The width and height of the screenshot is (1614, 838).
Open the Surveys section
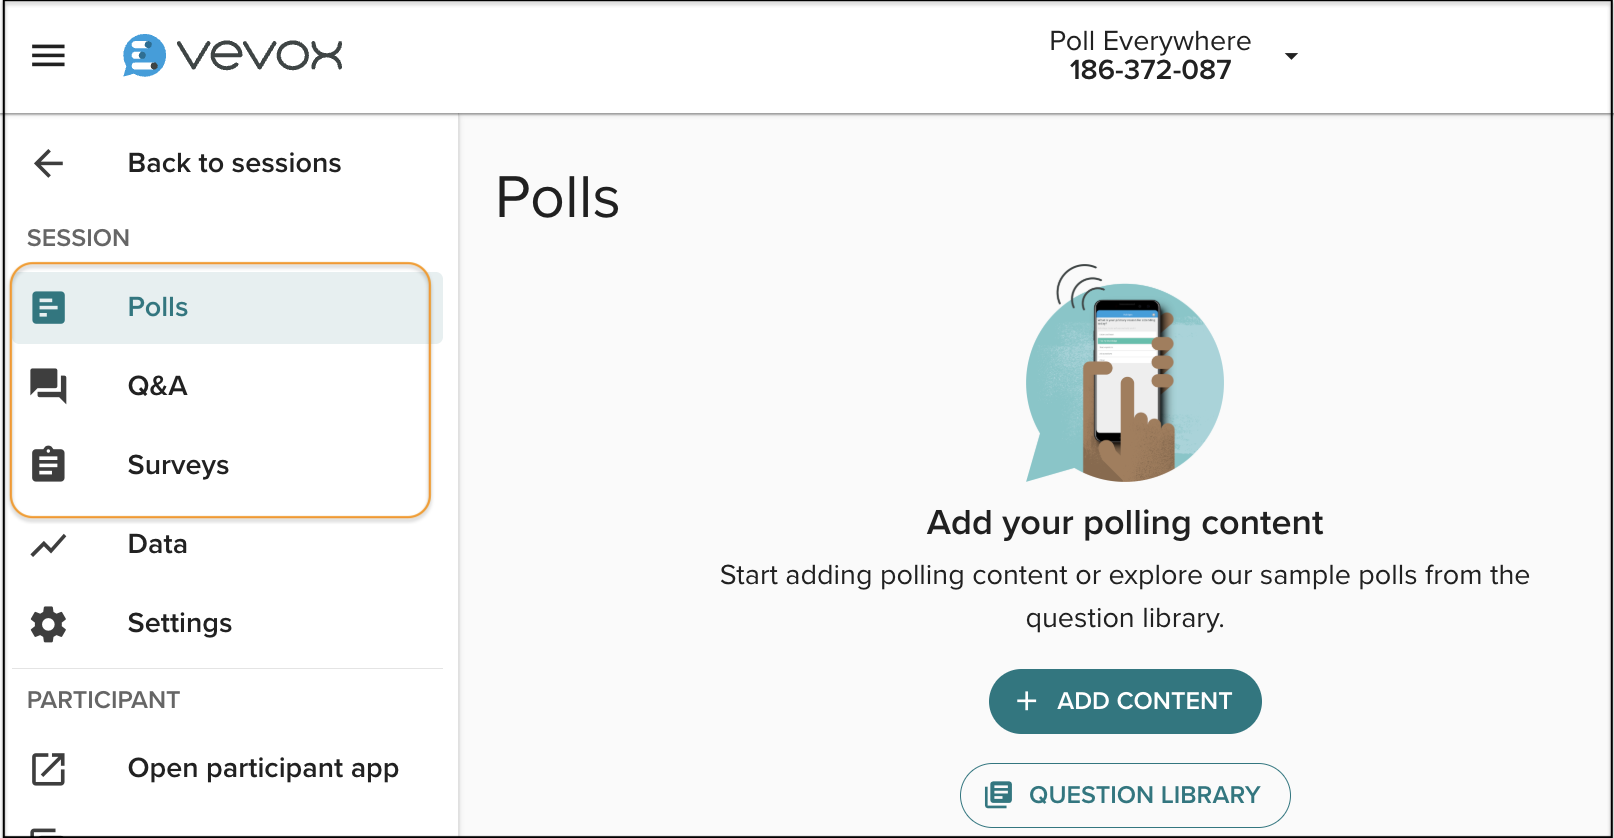pyautogui.click(x=178, y=465)
